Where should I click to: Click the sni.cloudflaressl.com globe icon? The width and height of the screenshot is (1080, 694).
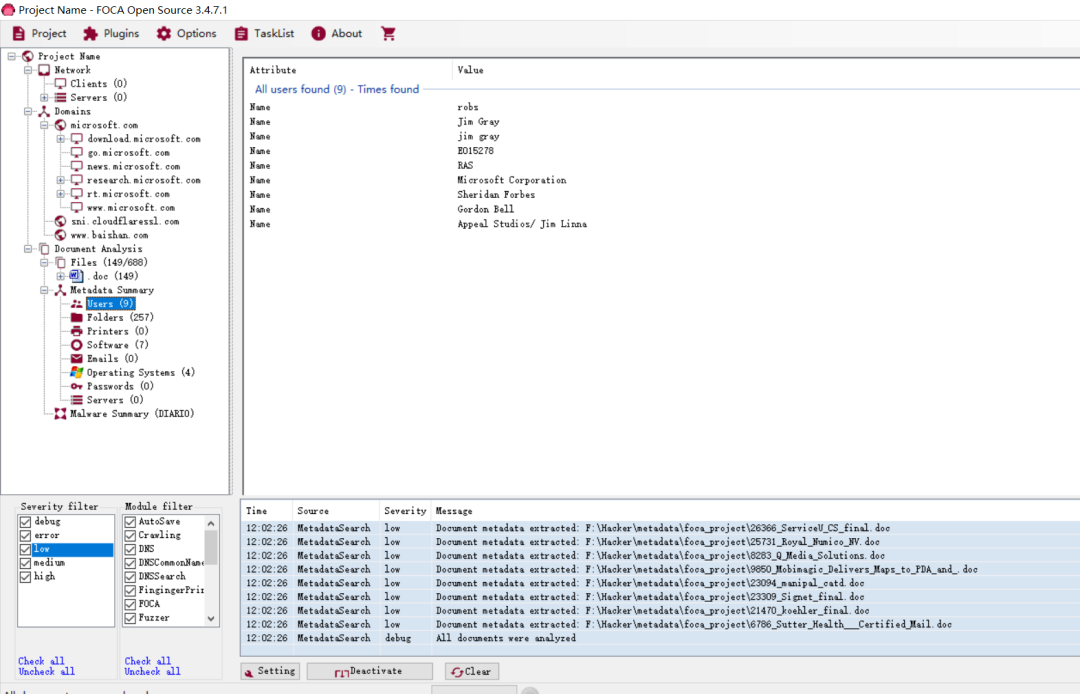pyautogui.click(x=61, y=222)
